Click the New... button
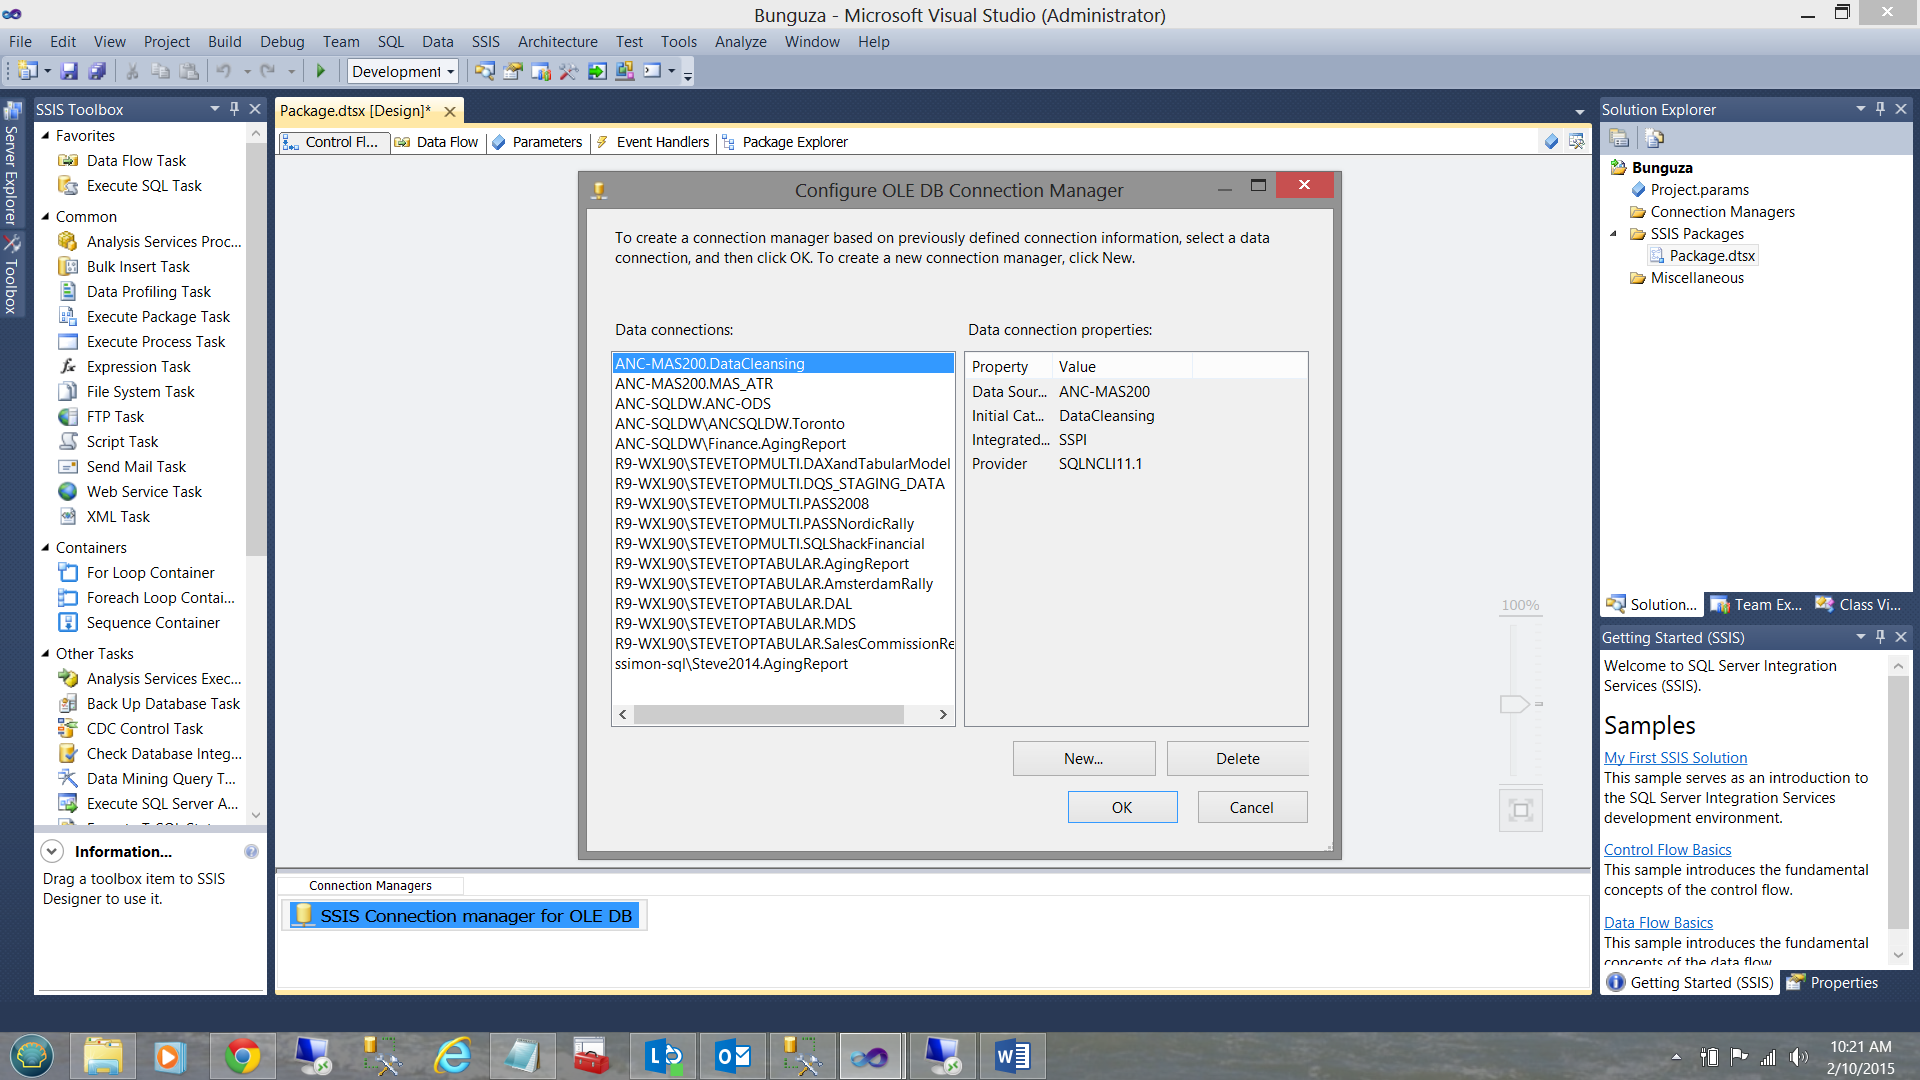The height and width of the screenshot is (1080, 1920). click(x=1083, y=759)
